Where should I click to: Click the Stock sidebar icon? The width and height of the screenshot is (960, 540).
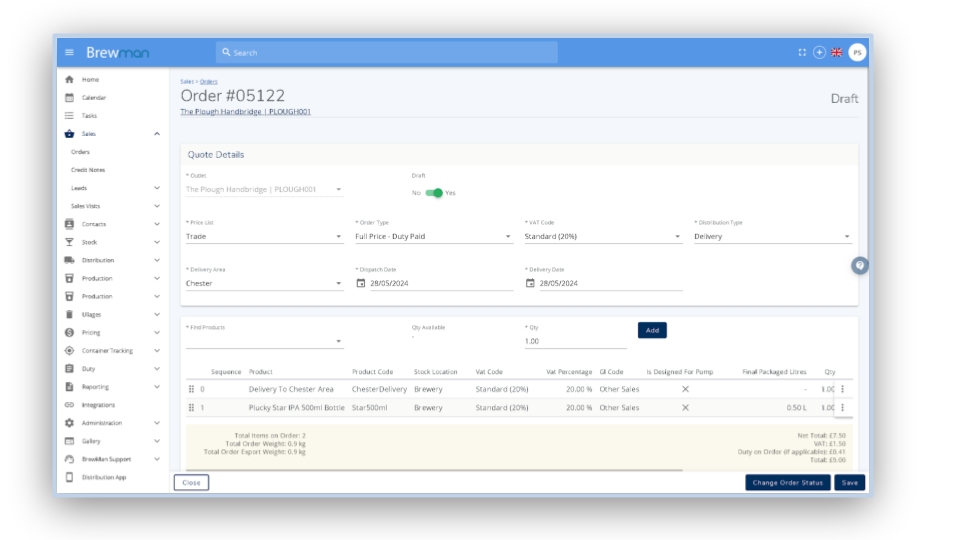pos(69,242)
